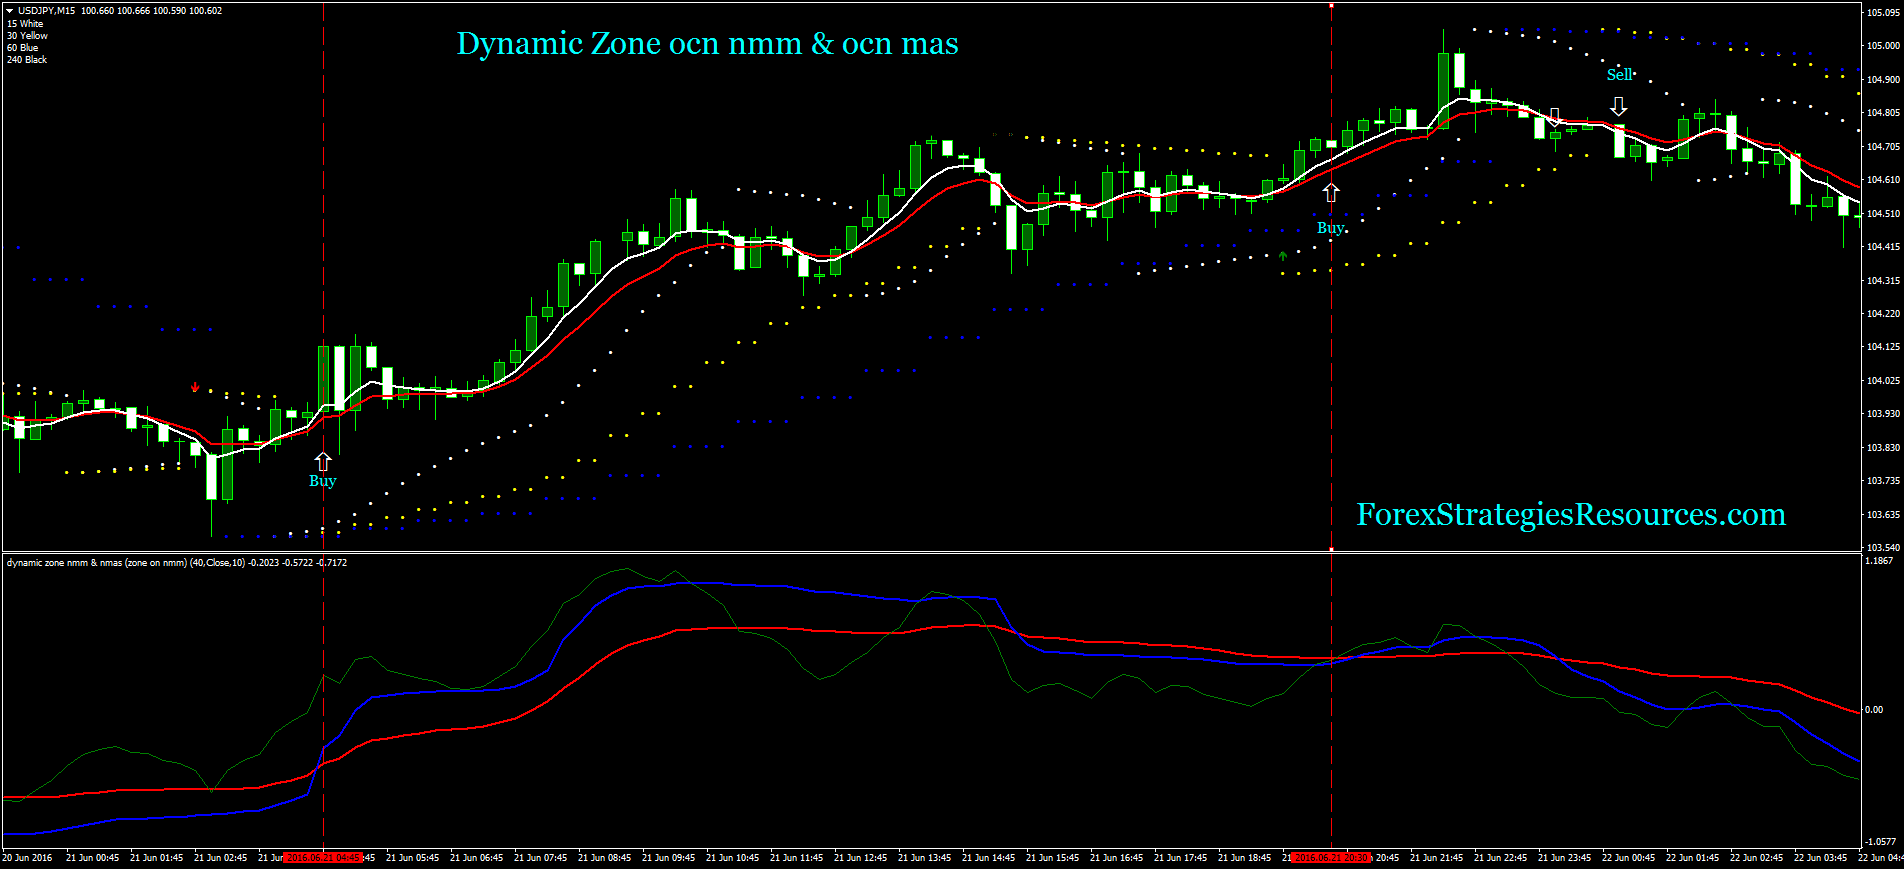Select the Sell text label

click(x=1620, y=74)
